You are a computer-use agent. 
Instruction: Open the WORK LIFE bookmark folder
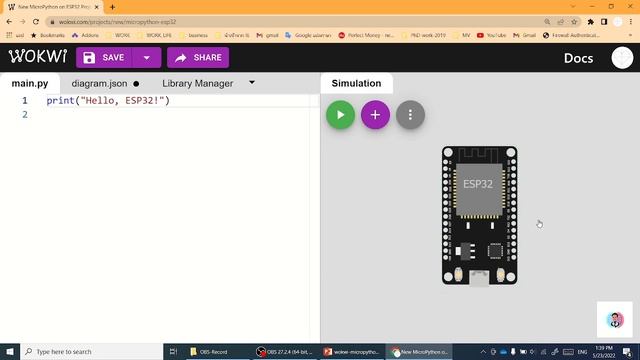click(154, 36)
